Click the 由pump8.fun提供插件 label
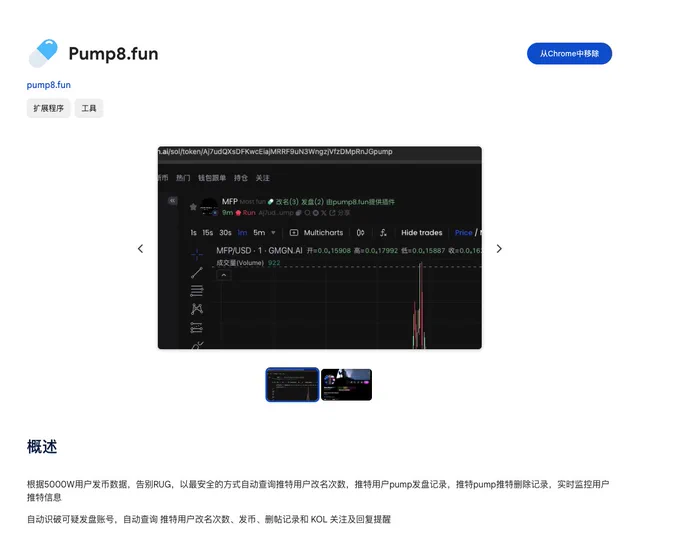Viewport: 680px width, 541px height. coord(360,202)
